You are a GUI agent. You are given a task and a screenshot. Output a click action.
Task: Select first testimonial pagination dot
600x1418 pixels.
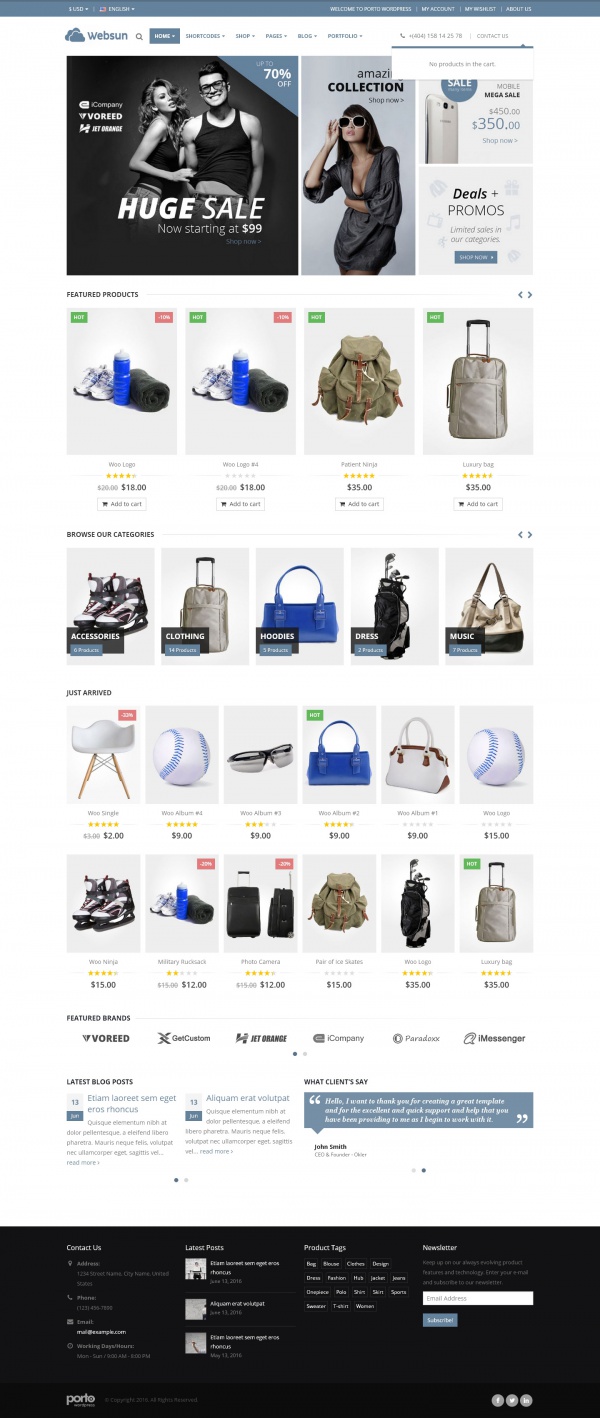tap(413, 1170)
